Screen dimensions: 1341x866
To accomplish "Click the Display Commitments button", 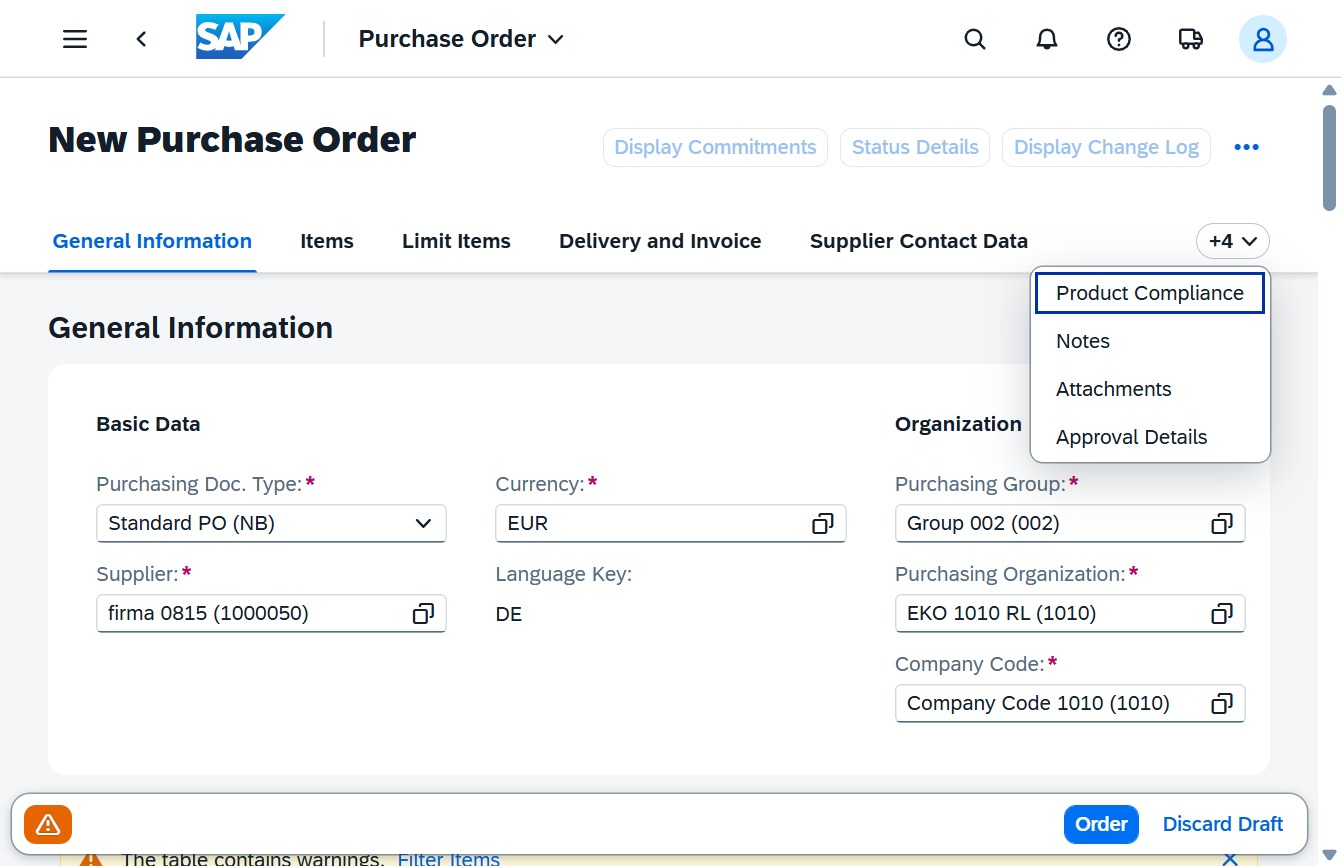I will tap(715, 147).
